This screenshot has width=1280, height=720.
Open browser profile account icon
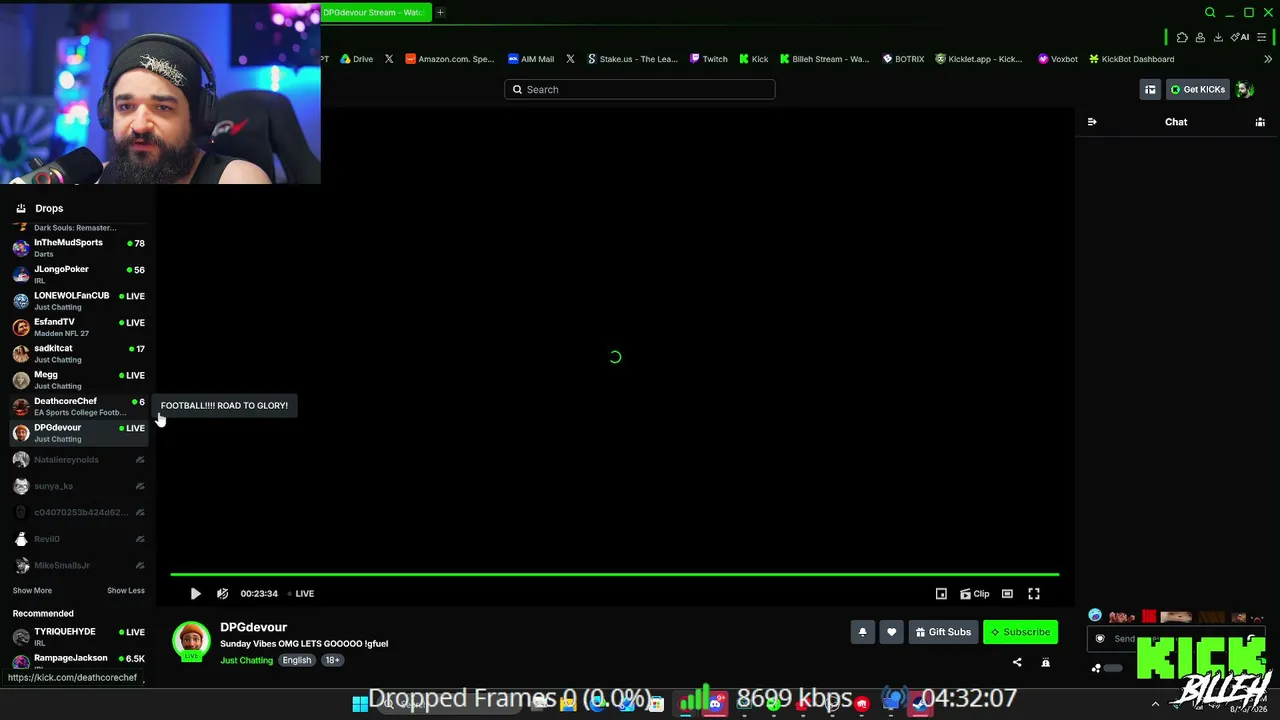pos(1200,37)
